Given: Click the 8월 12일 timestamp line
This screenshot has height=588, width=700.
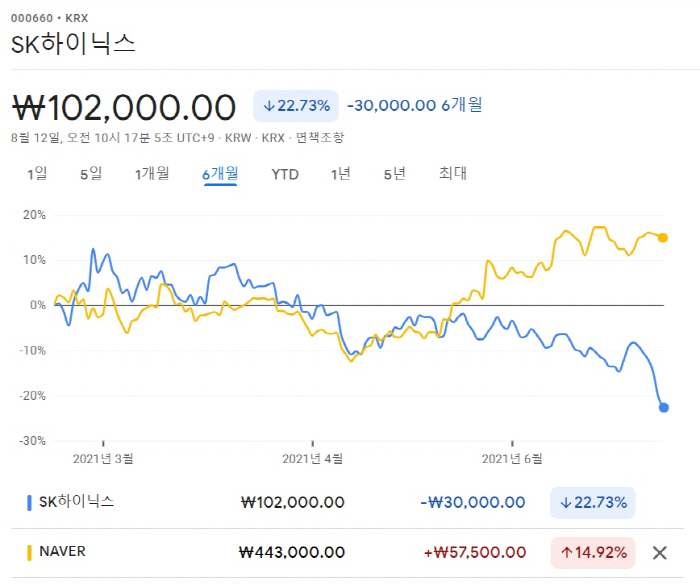Looking at the screenshot, I should [178, 138].
